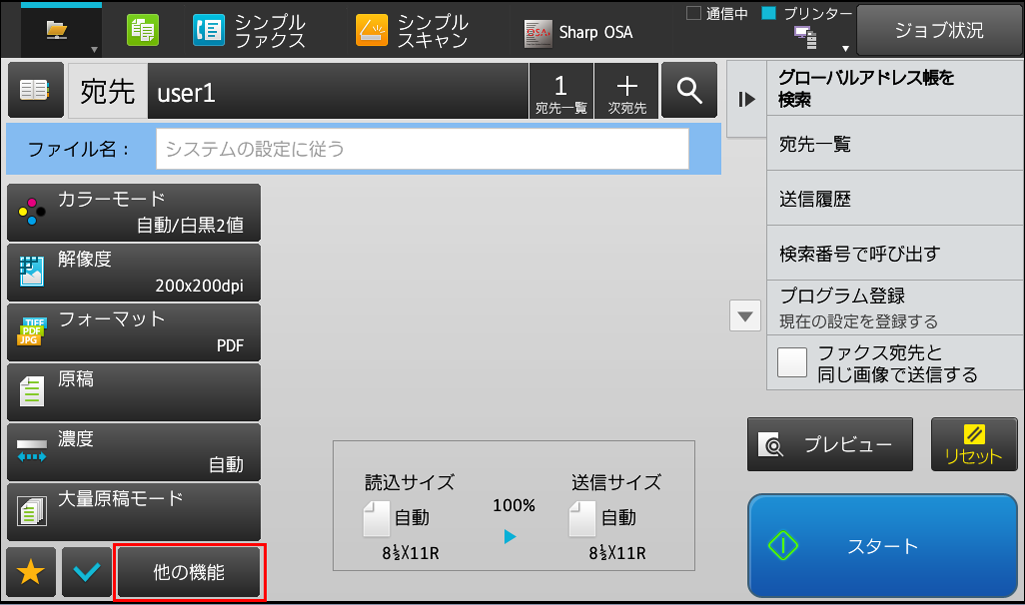Switch to シンプルスキャン mode
1025x605 pixels.
412,31
